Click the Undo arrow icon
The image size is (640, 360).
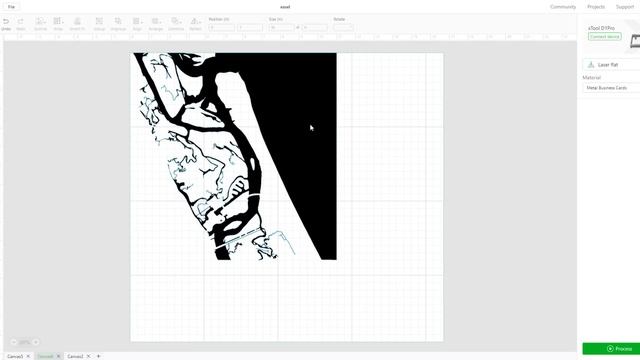click(x=6, y=21)
